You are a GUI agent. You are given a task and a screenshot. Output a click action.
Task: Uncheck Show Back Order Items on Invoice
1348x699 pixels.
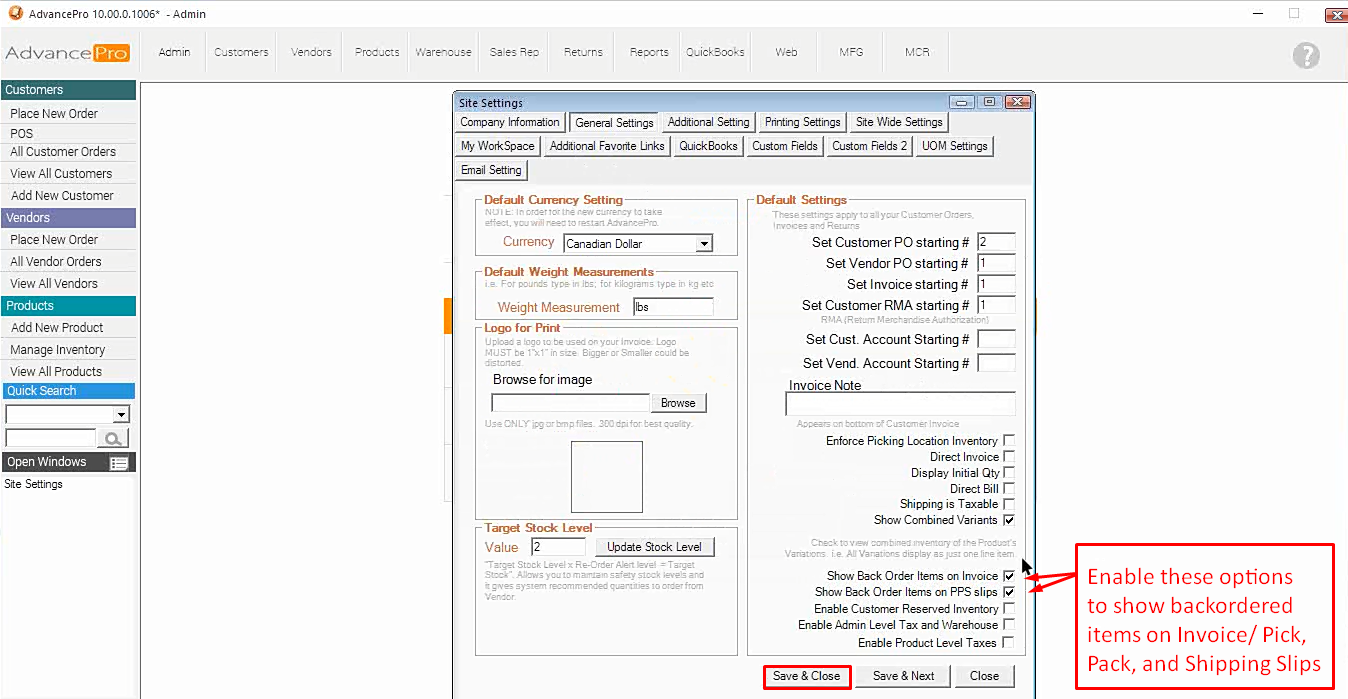tap(1009, 576)
